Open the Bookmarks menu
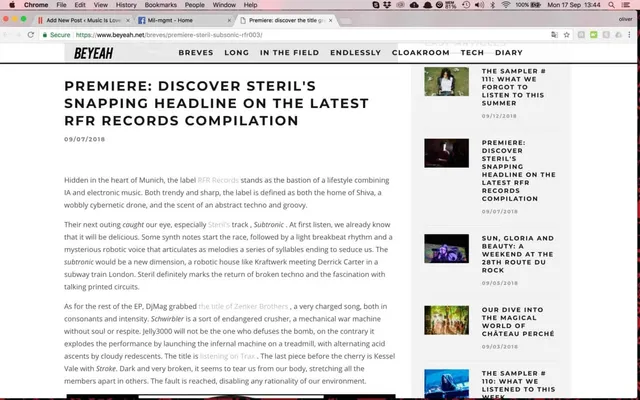The width and height of the screenshot is (640, 400). (x=160, y=5)
